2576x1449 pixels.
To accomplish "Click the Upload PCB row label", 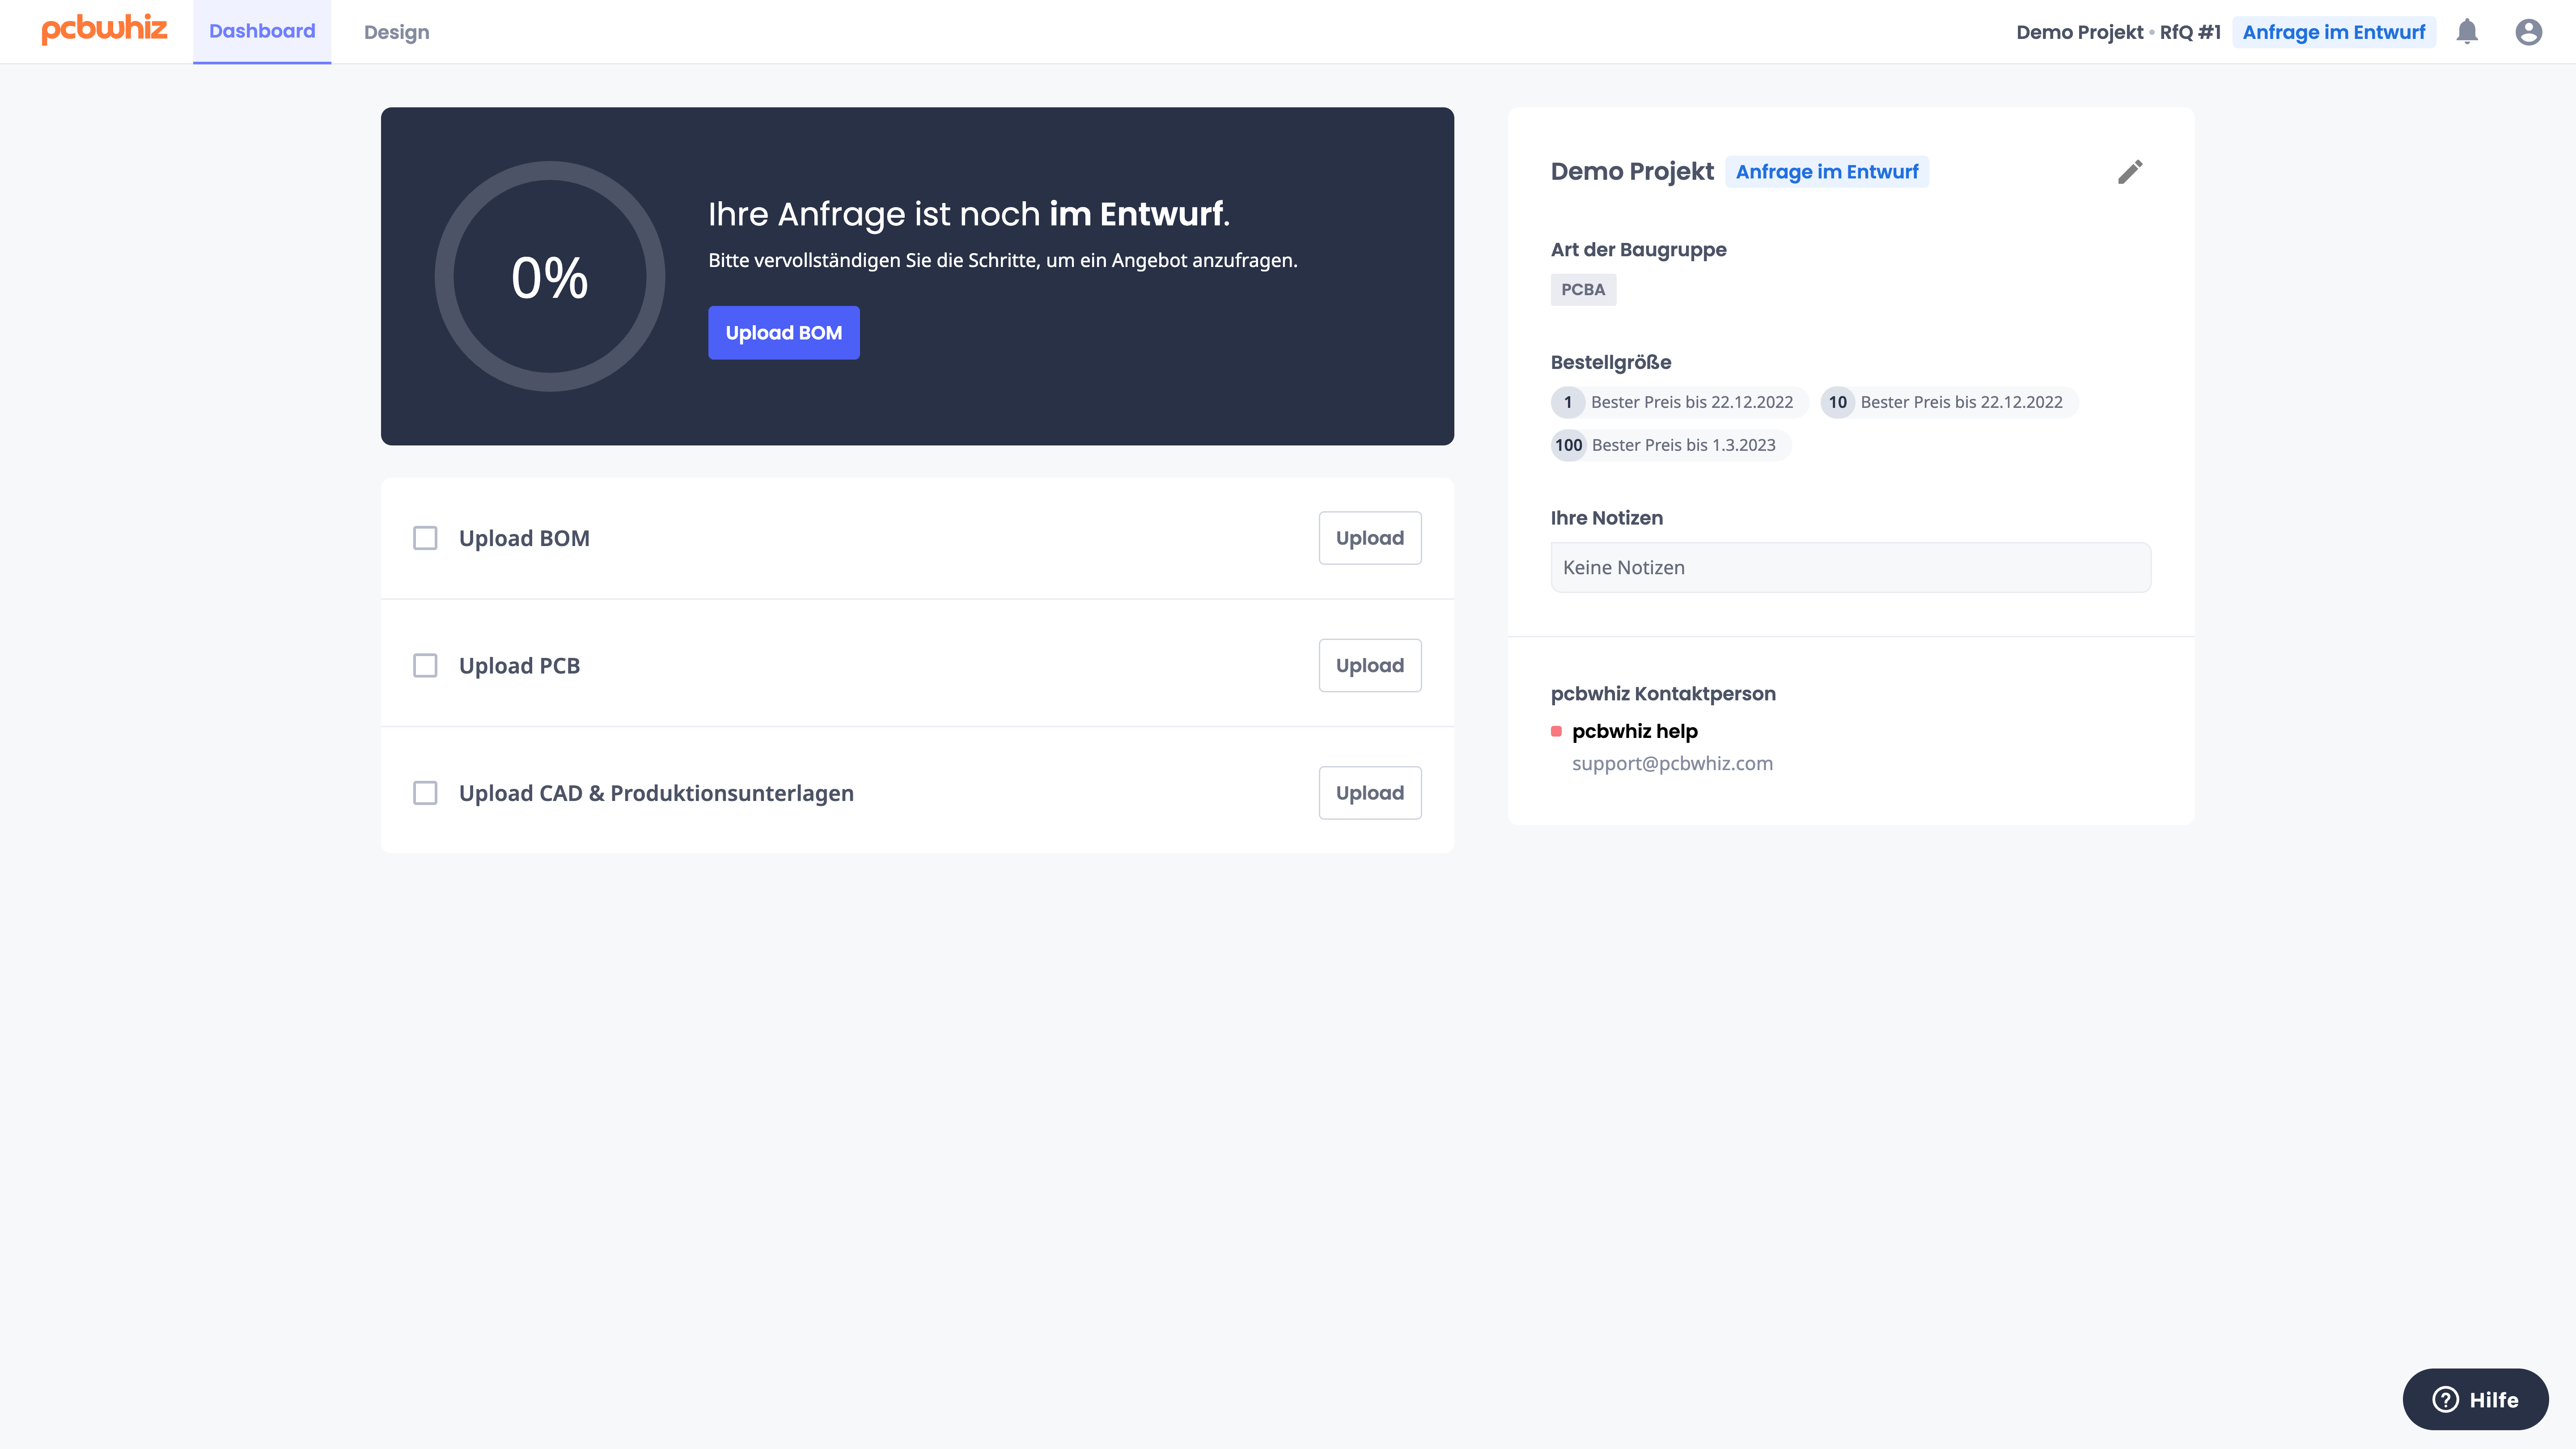I will click(519, 665).
